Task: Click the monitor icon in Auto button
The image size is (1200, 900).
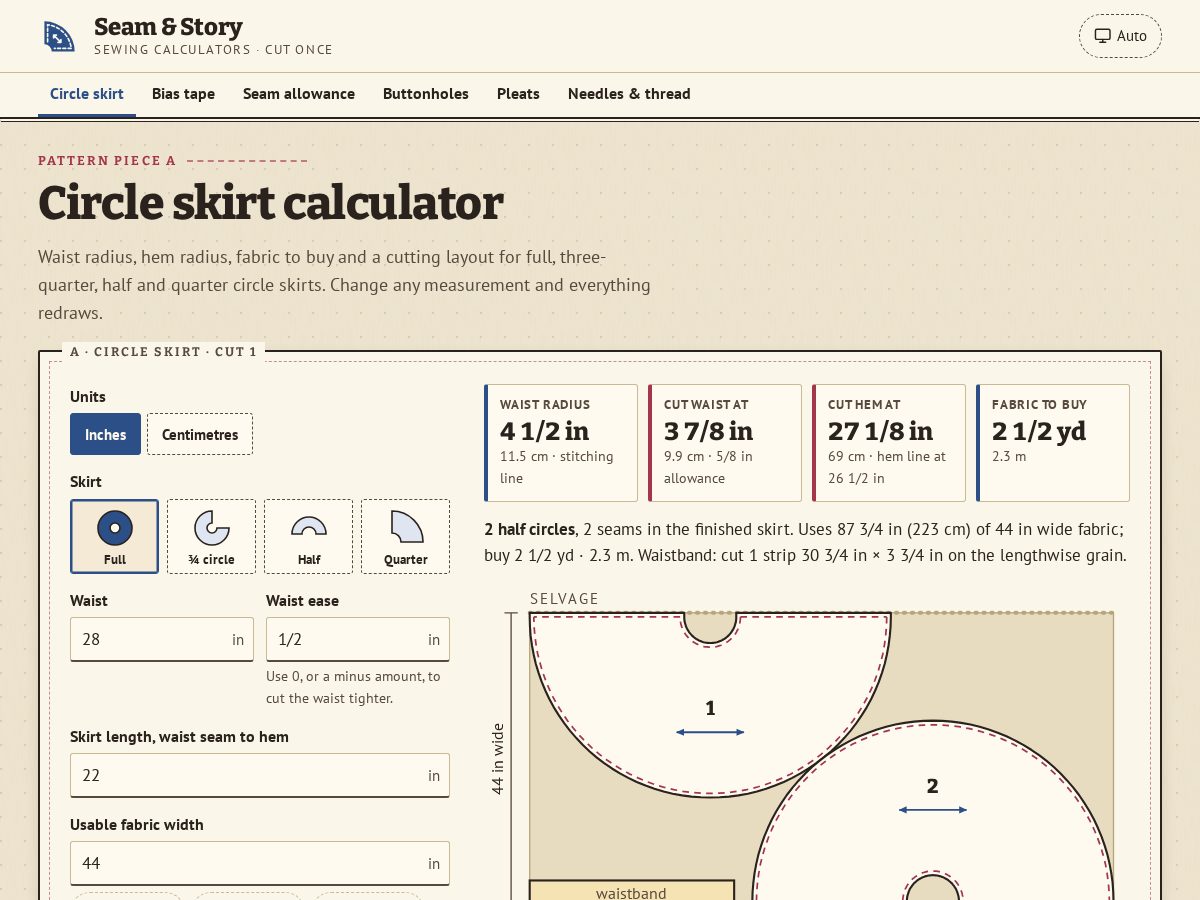Action: (1102, 36)
